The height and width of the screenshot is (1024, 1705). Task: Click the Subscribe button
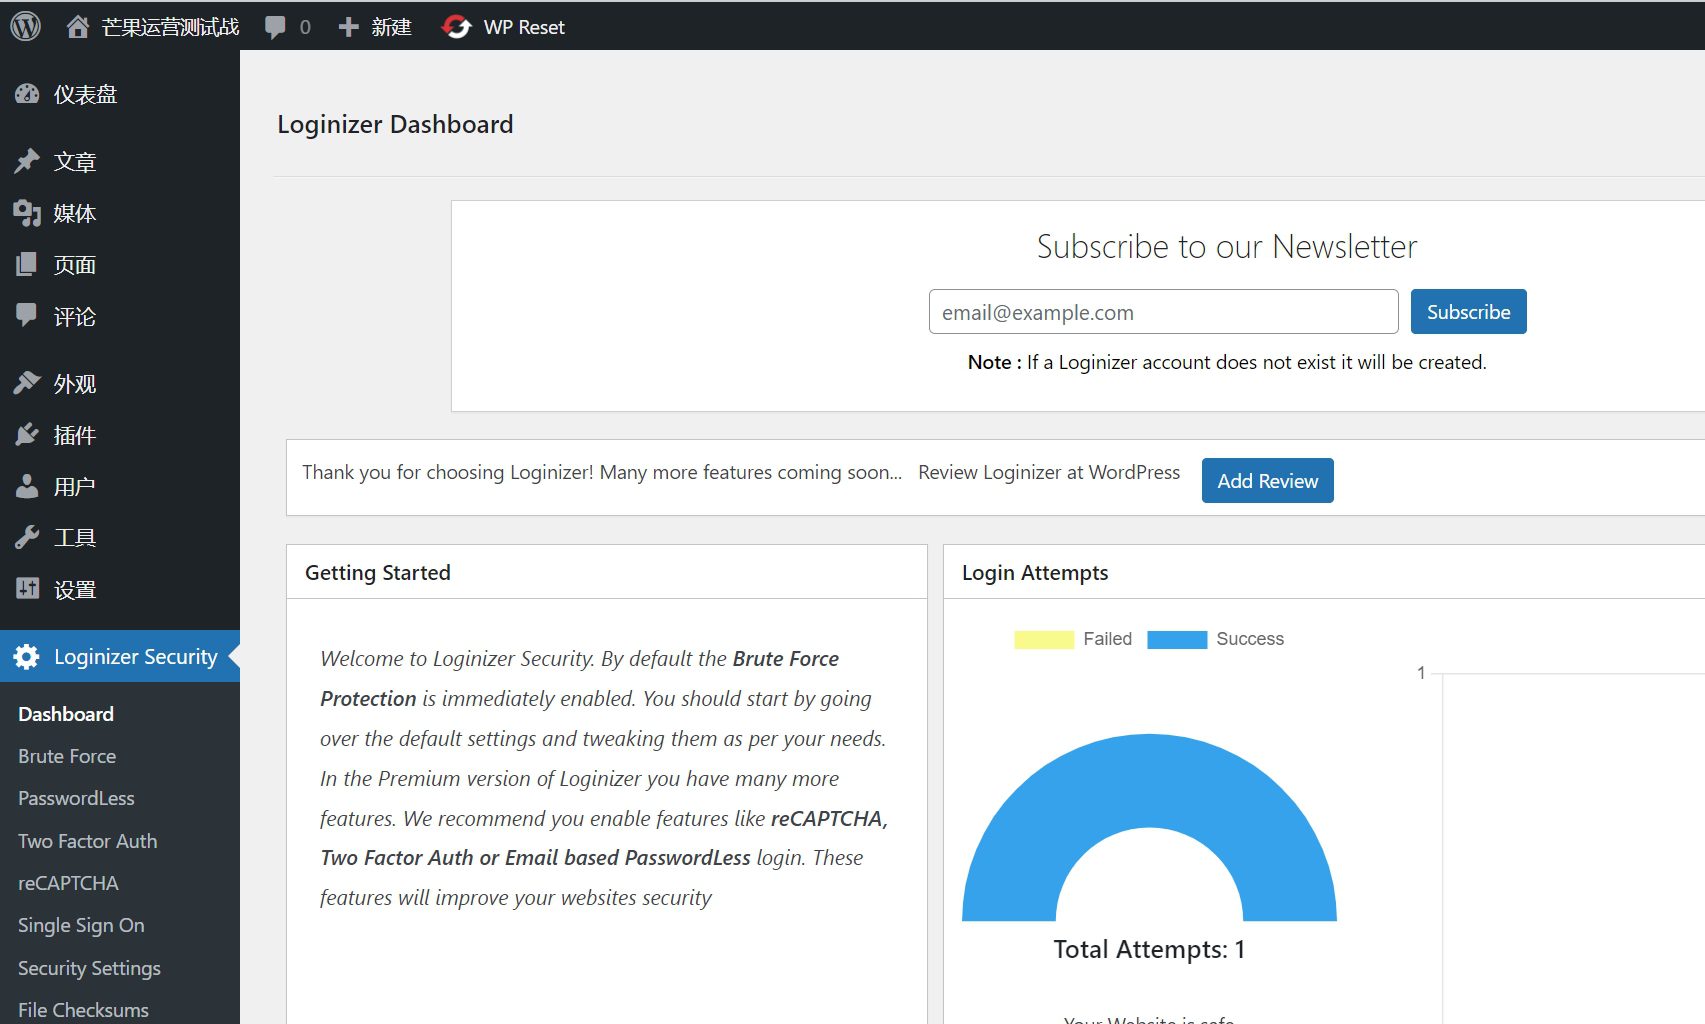pyautogui.click(x=1468, y=312)
